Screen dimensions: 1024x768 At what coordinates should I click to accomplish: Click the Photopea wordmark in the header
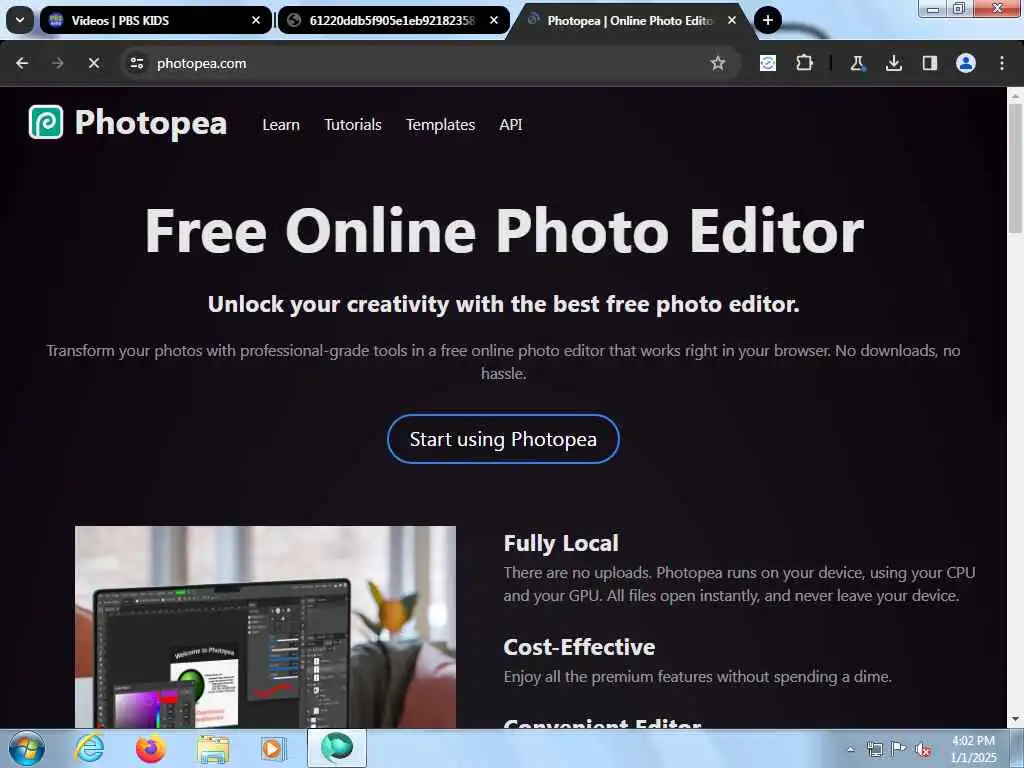(x=151, y=123)
